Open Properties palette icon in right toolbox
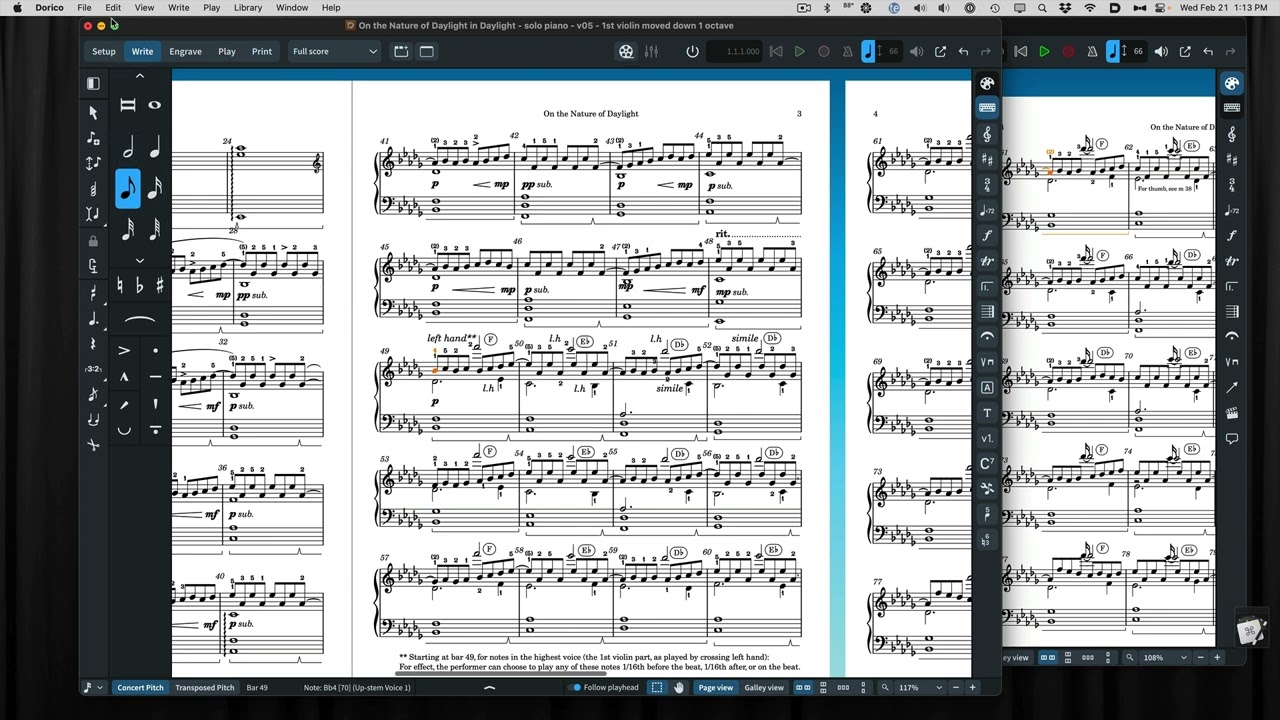 pos(987,83)
